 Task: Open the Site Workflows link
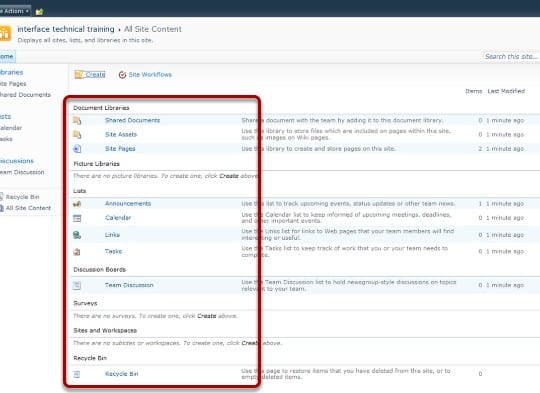(150, 74)
